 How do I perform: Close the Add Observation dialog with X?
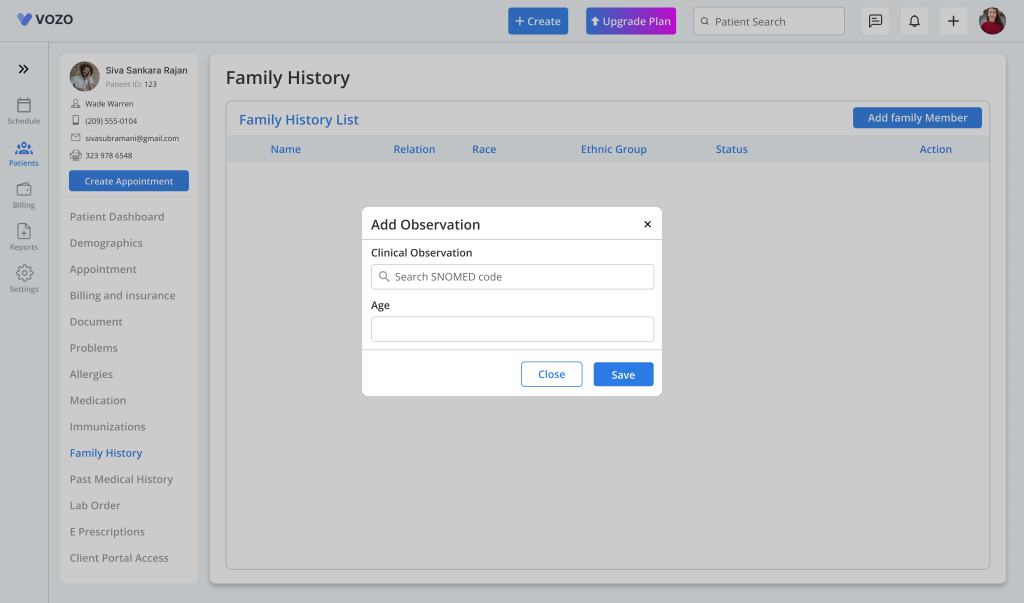647,225
